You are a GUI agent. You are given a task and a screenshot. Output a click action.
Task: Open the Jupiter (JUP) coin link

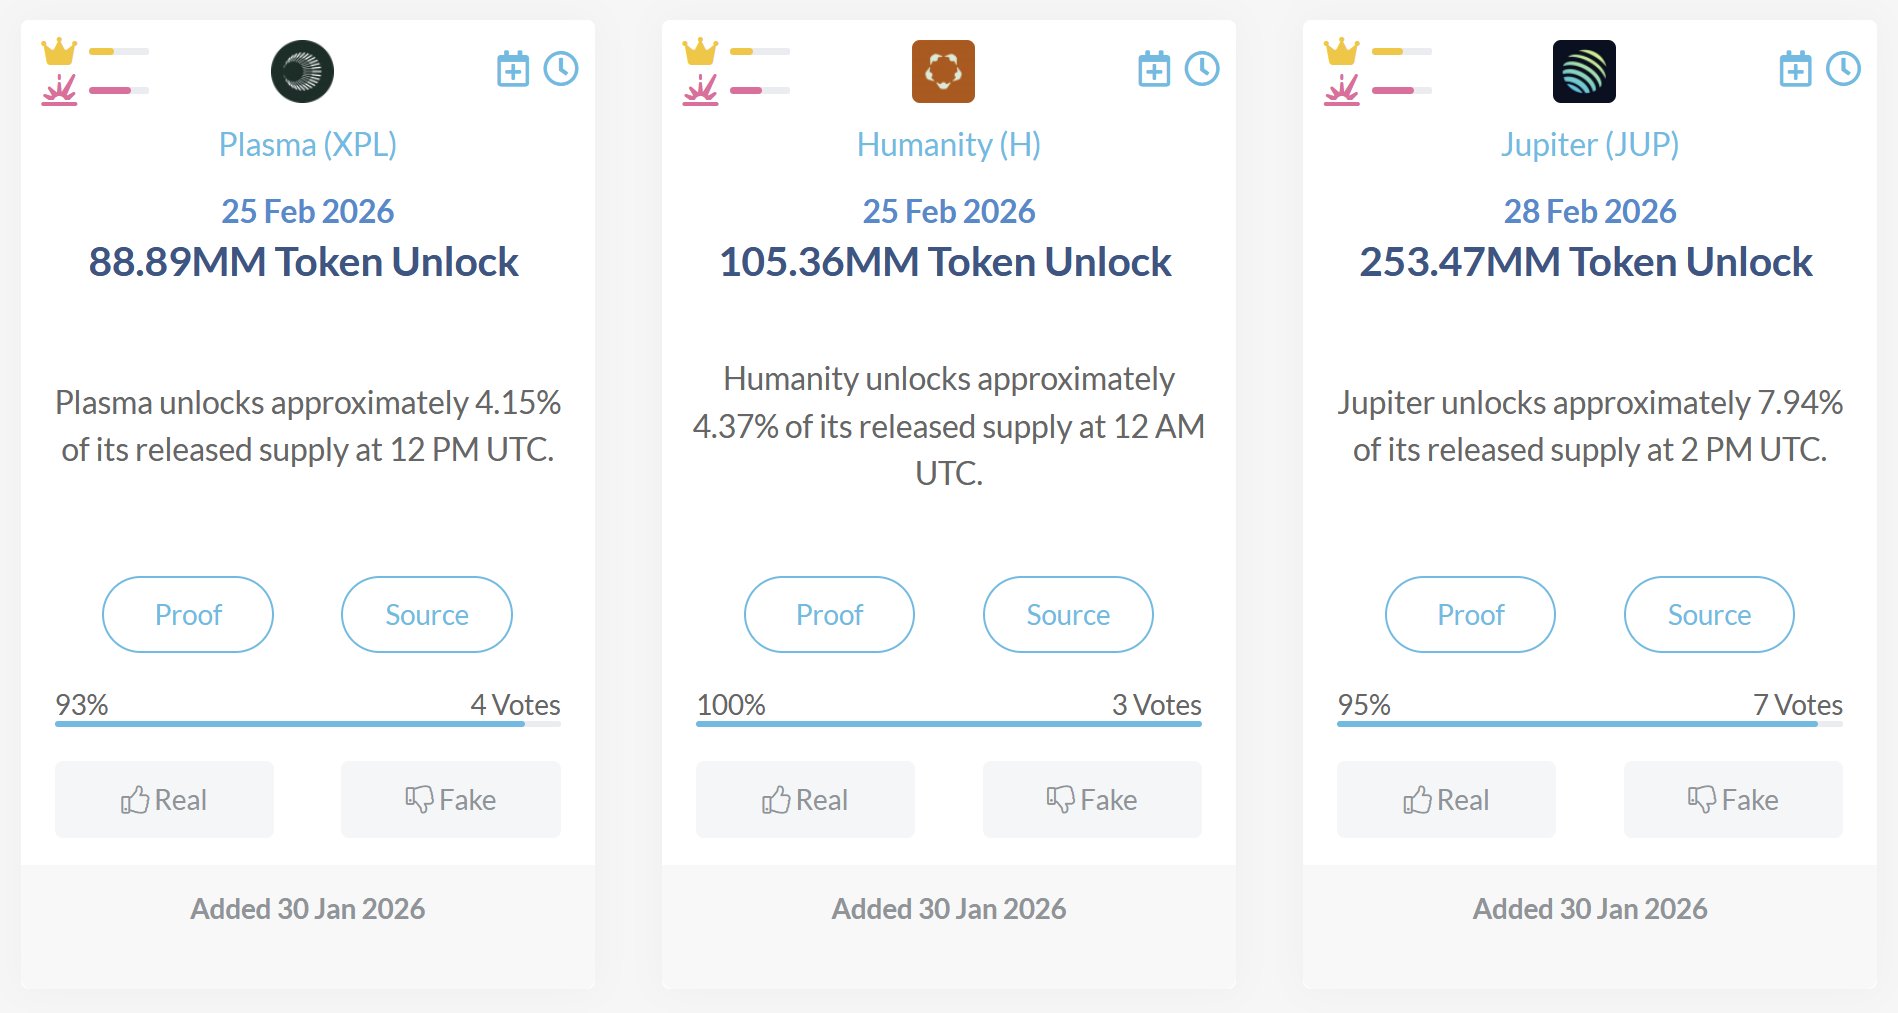pos(1590,145)
